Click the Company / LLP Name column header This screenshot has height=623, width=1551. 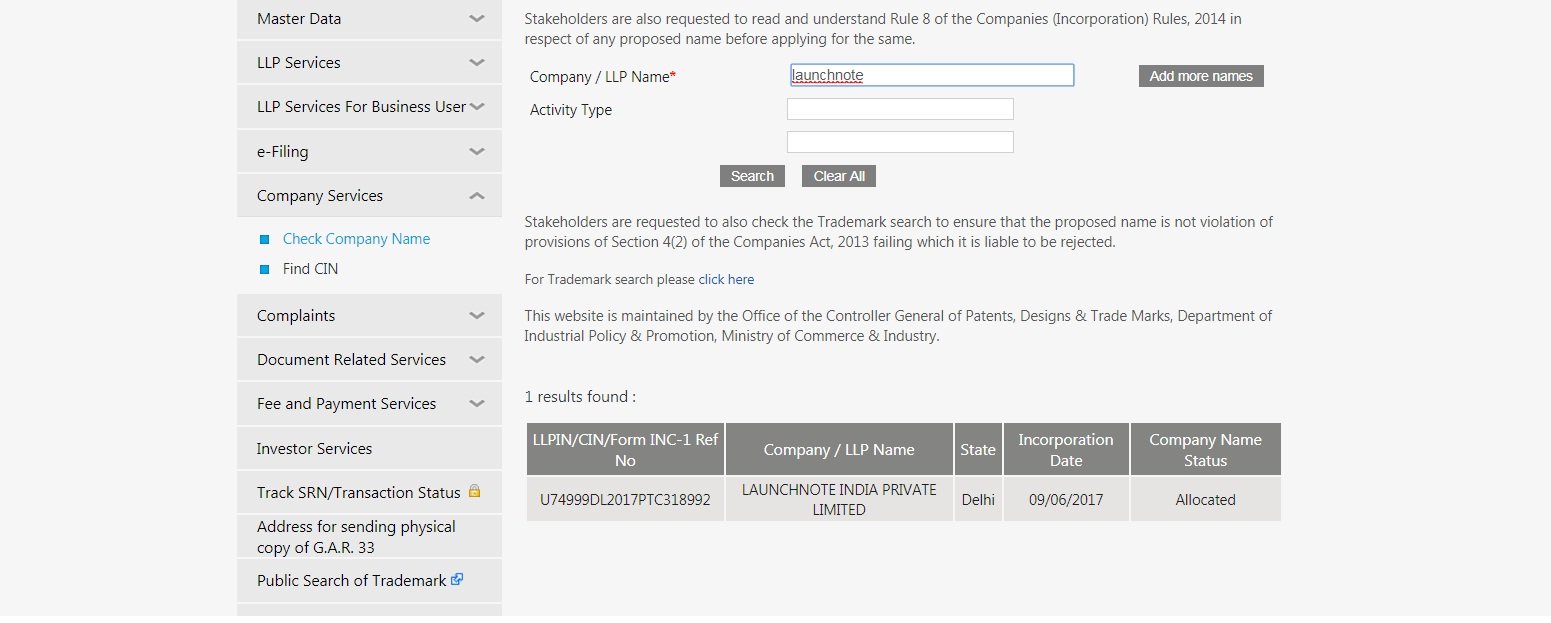[x=839, y=449]
